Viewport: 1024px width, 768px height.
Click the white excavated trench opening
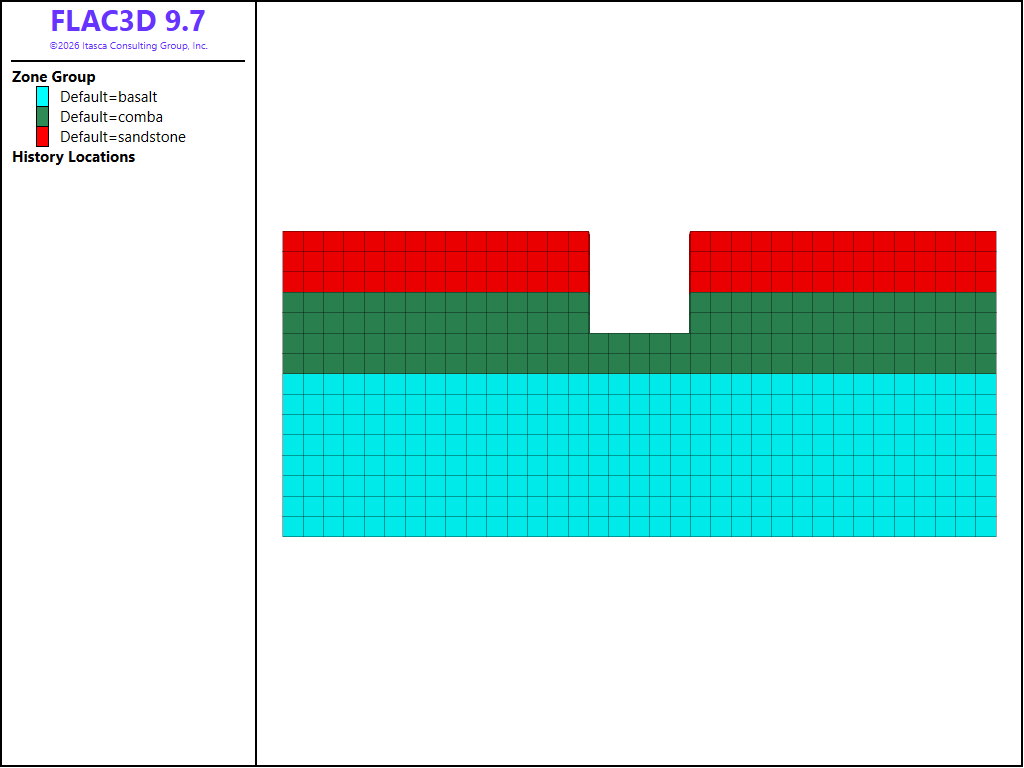click(x=640, y=282)
